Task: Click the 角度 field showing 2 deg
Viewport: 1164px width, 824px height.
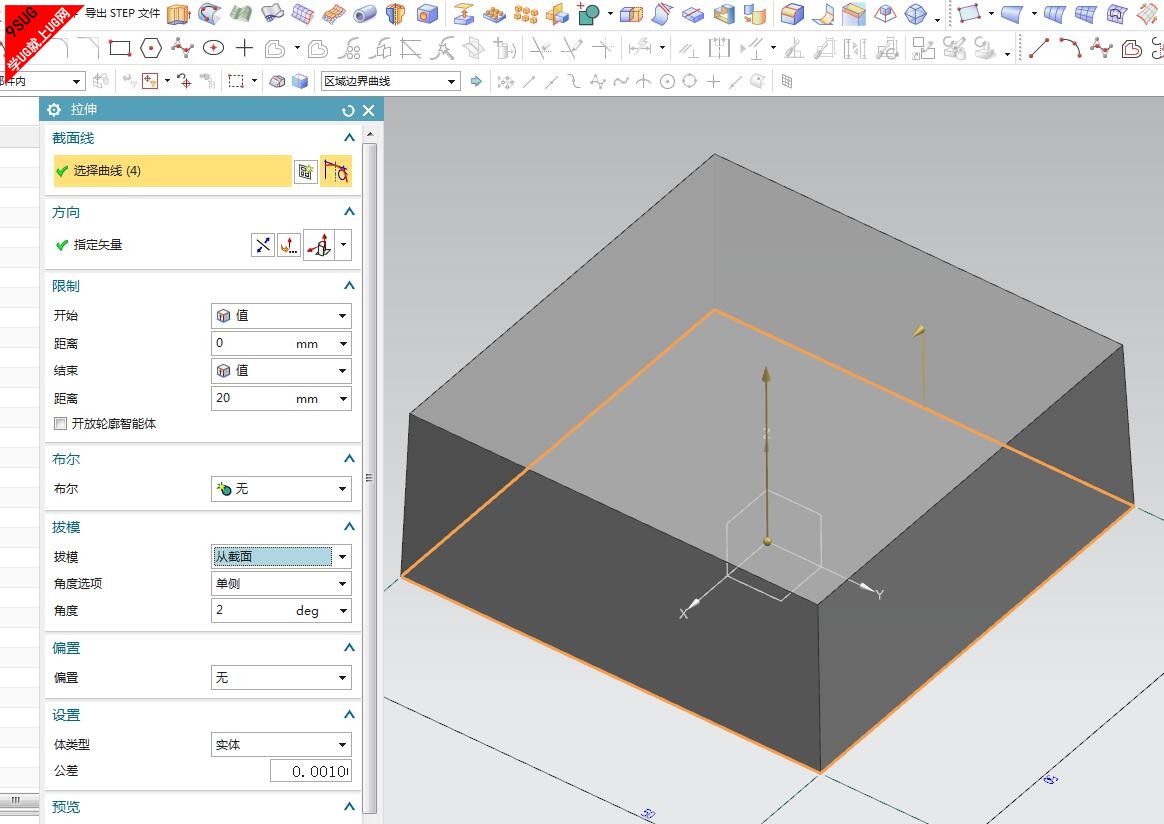Action: 273,611
